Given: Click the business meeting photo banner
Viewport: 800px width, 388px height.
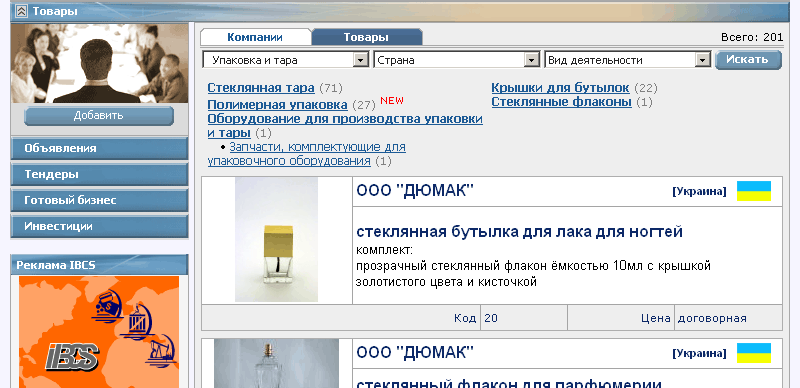Looking at the screenshot, I should [x=99, y=63].
